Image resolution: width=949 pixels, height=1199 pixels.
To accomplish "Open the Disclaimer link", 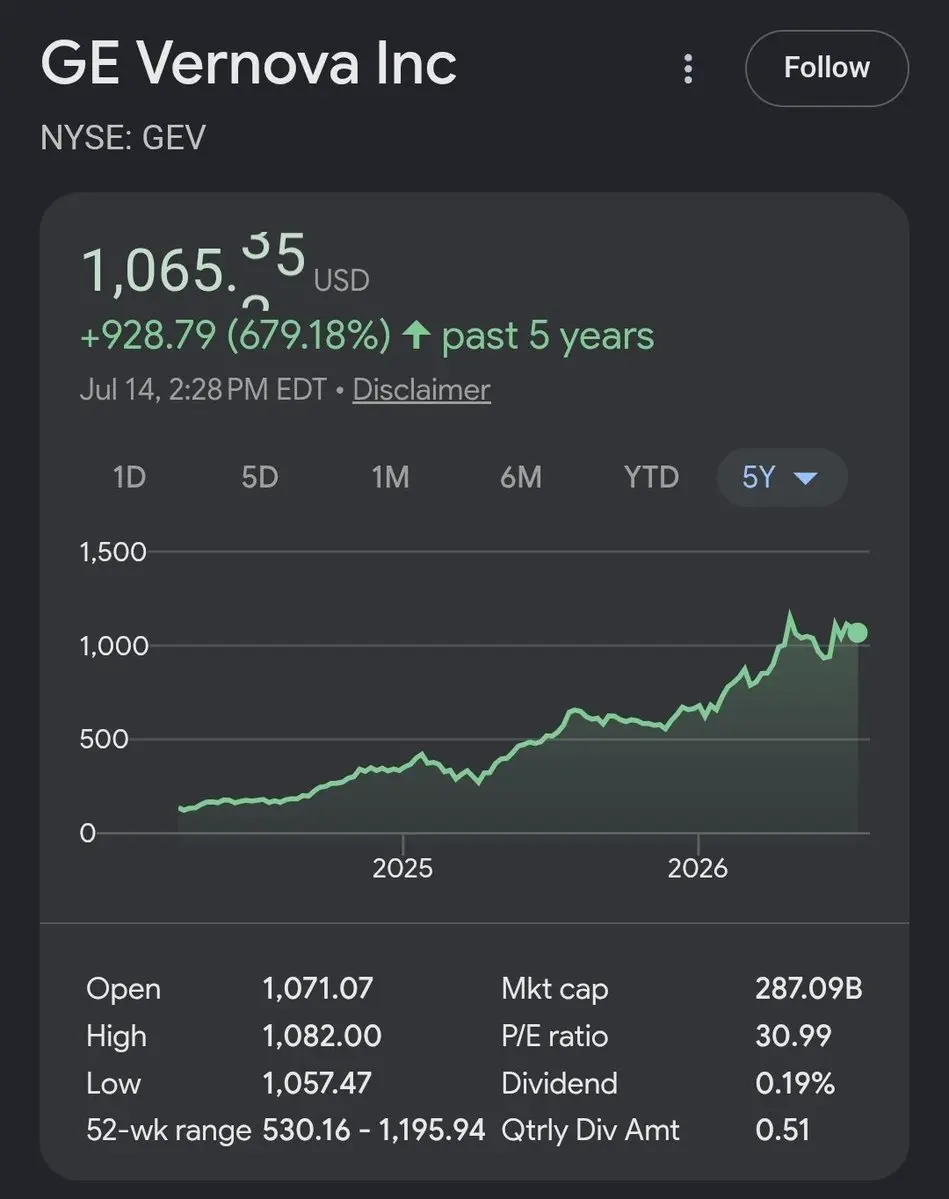I will point(421,390).
